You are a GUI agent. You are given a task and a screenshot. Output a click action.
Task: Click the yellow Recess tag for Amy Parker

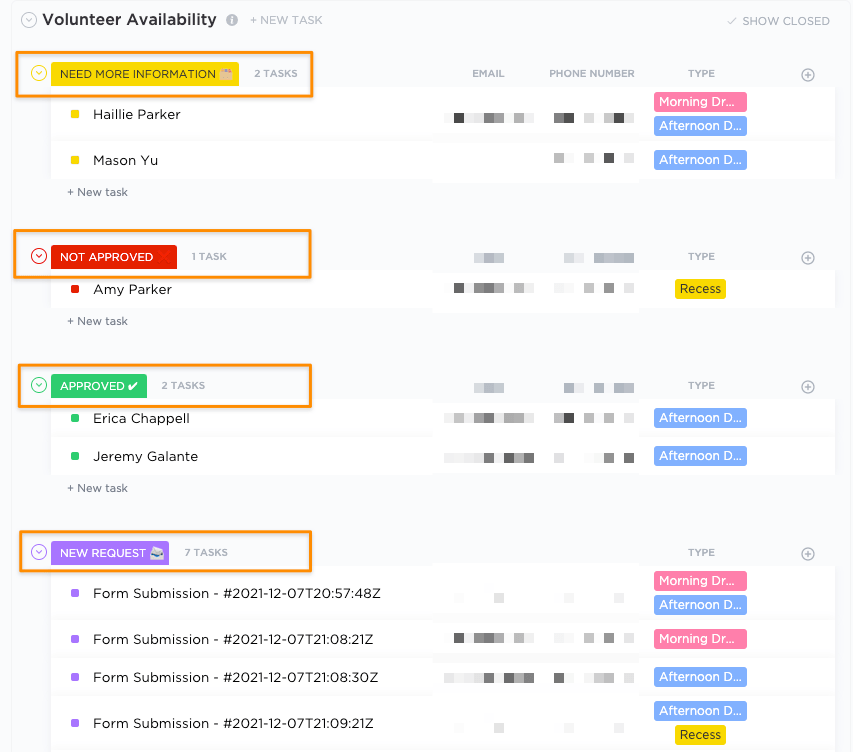pyautogui.click(x=699, y=289)
